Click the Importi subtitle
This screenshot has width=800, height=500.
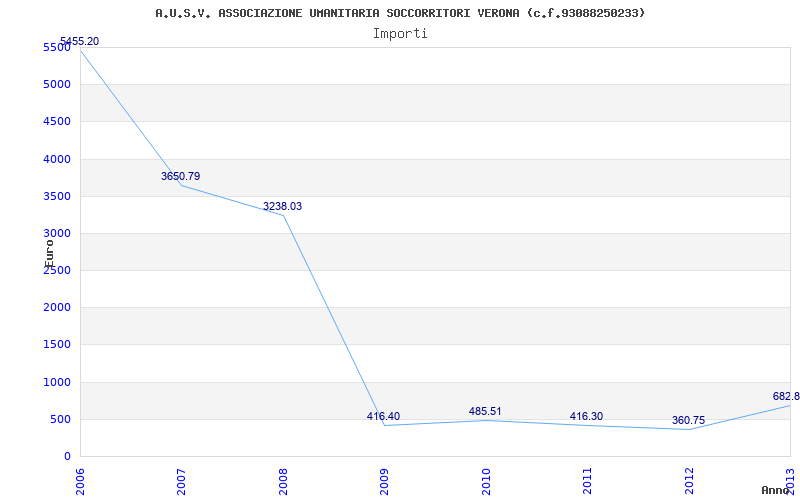[x=400, y=34]
